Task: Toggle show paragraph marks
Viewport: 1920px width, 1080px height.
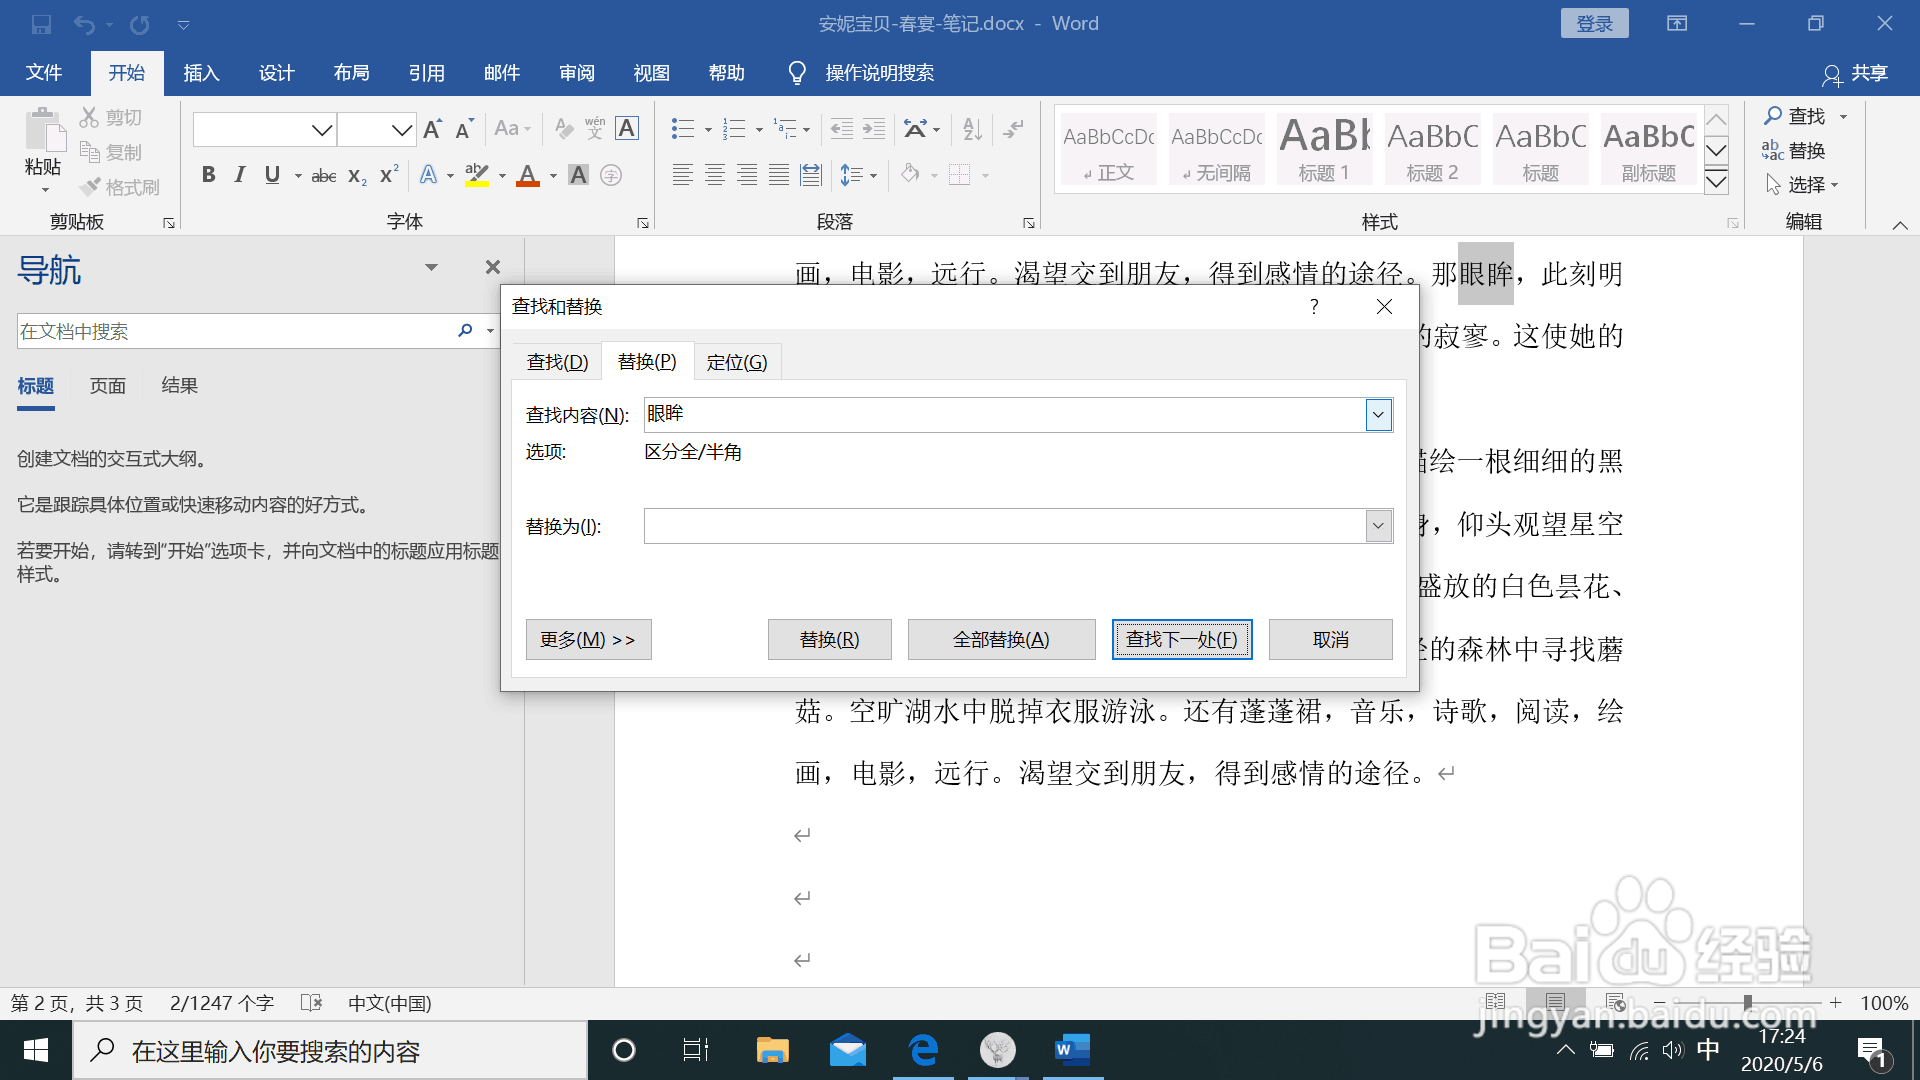Action: click(x=1013, y=129)
